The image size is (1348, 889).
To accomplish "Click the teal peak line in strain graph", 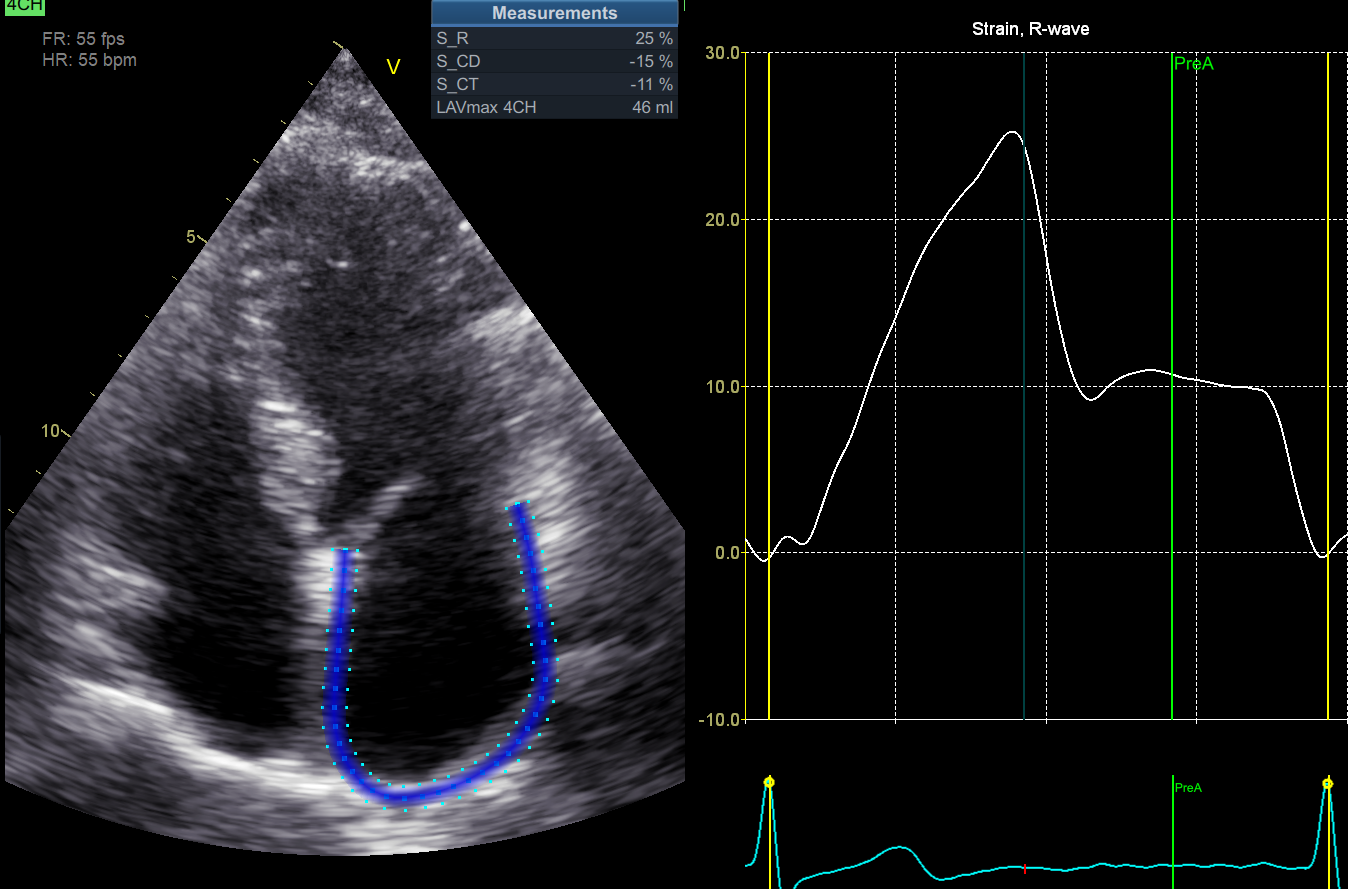I will pyautogui.click(x=1024, y=400).
